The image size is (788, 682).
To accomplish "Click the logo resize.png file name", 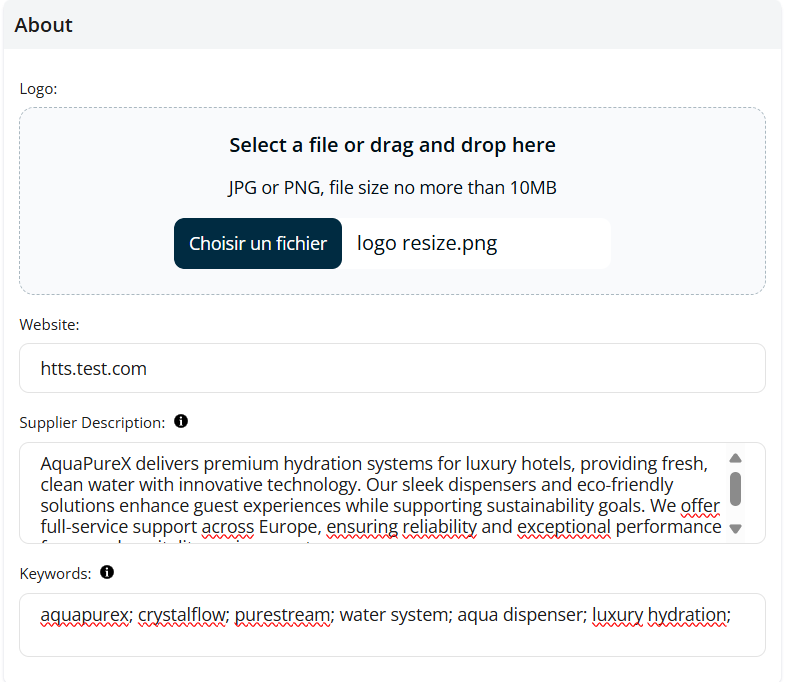I will click(427, 243).
